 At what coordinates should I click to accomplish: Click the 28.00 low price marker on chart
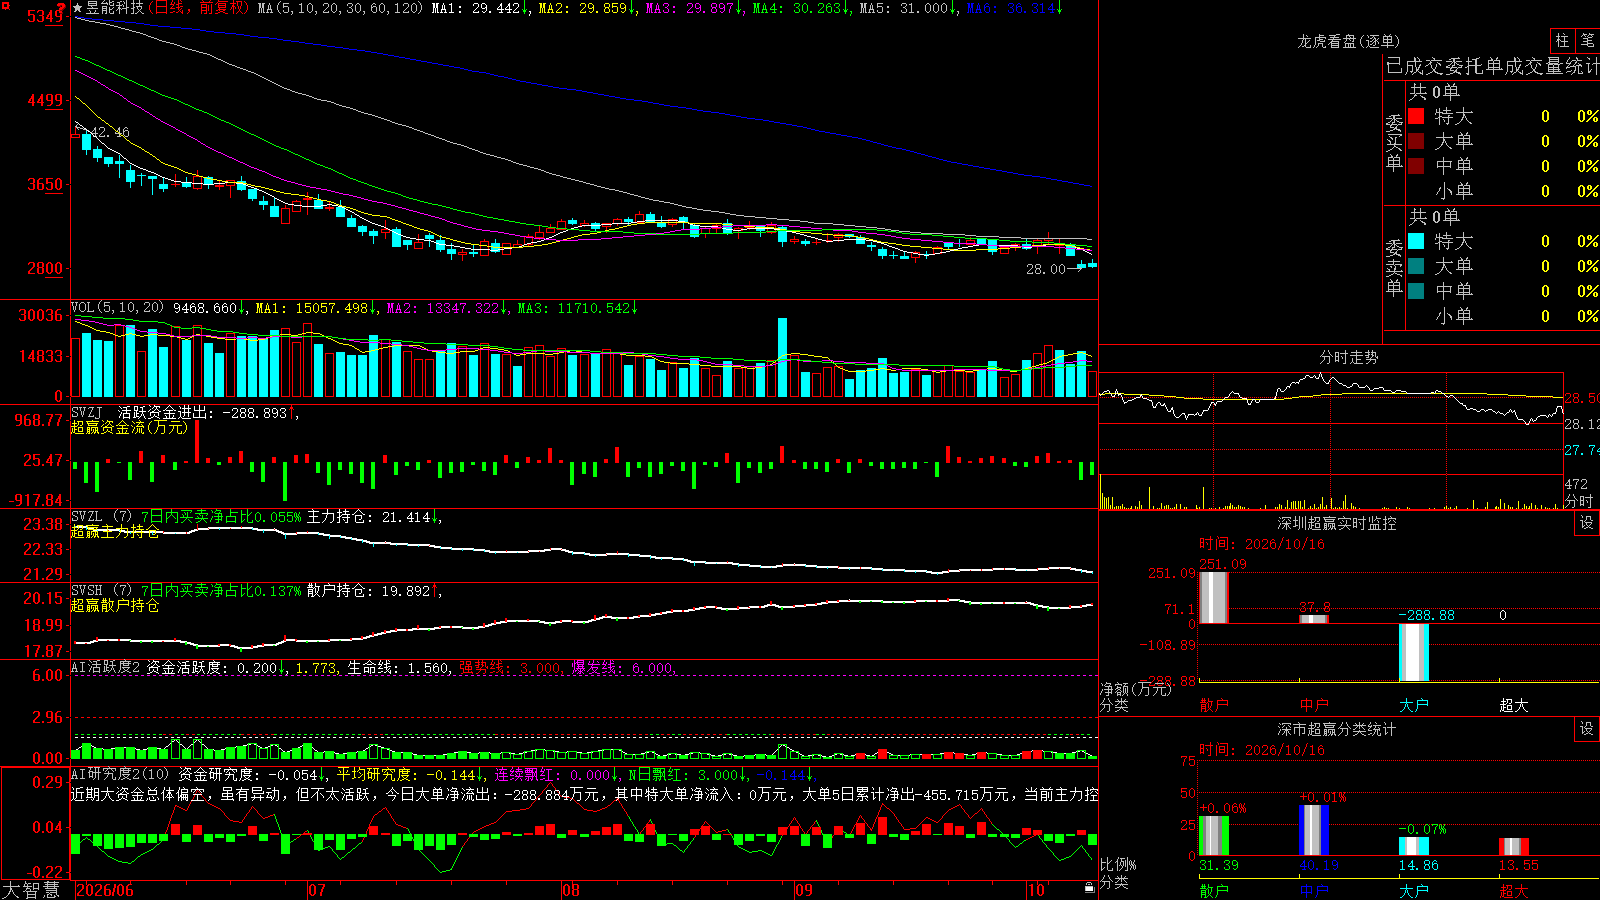point(1046,269)
